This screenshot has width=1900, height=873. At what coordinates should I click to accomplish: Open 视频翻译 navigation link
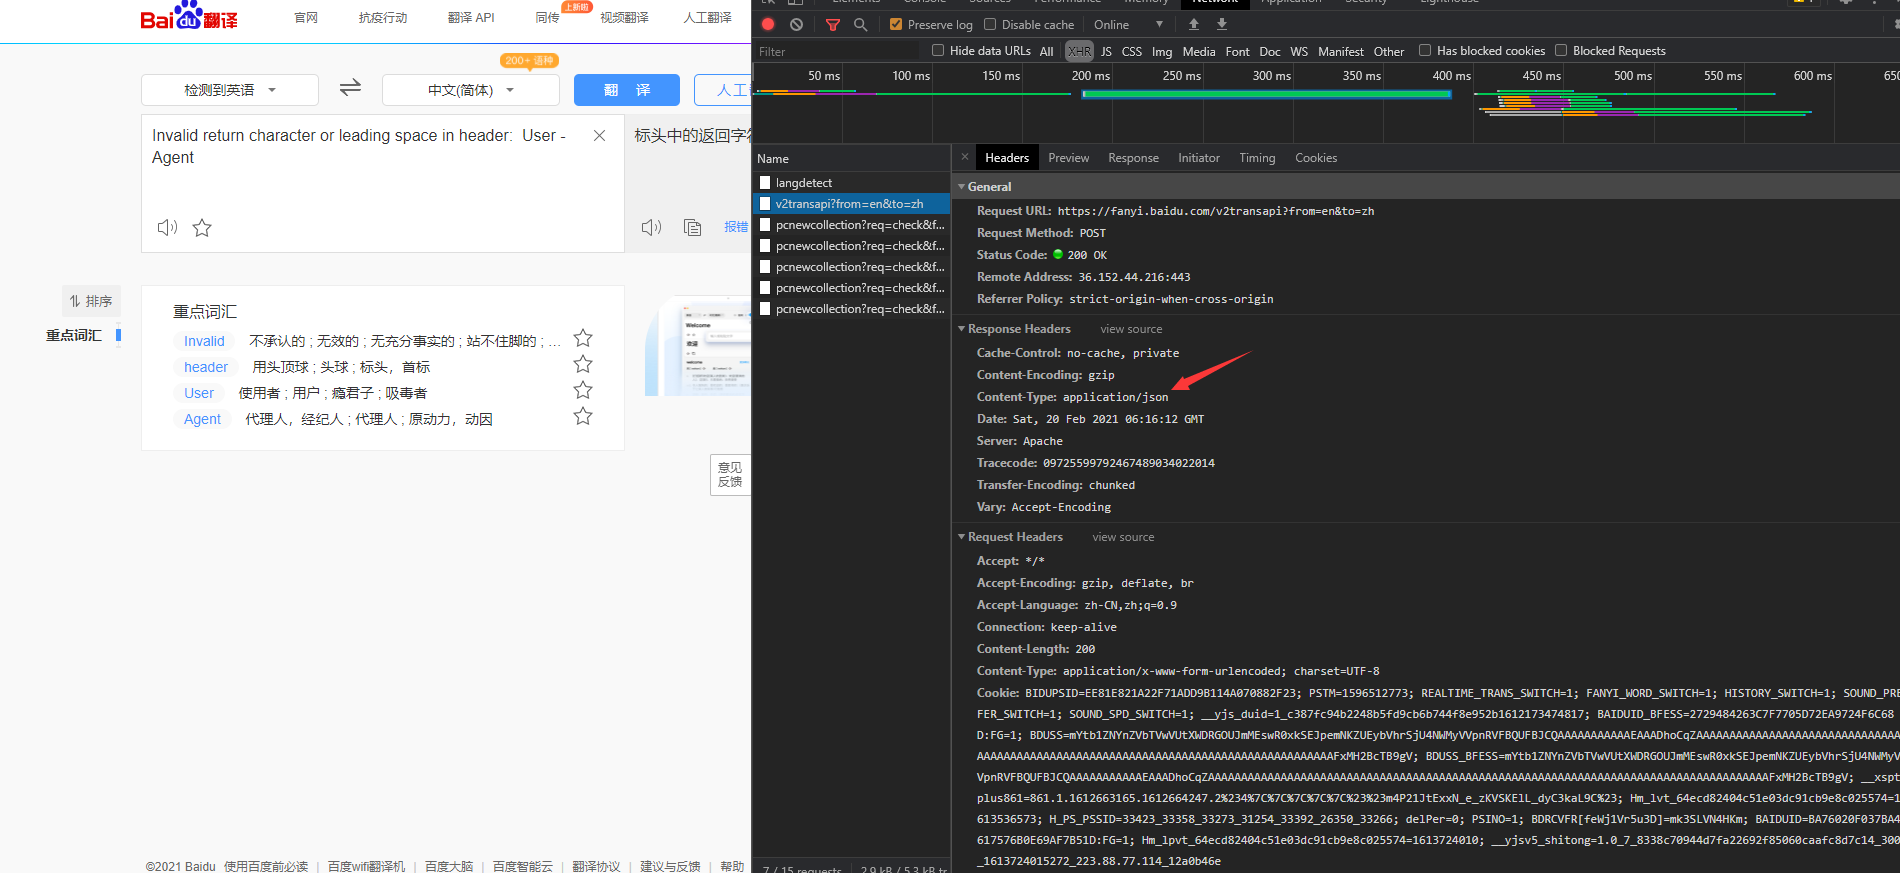point(624,18)
